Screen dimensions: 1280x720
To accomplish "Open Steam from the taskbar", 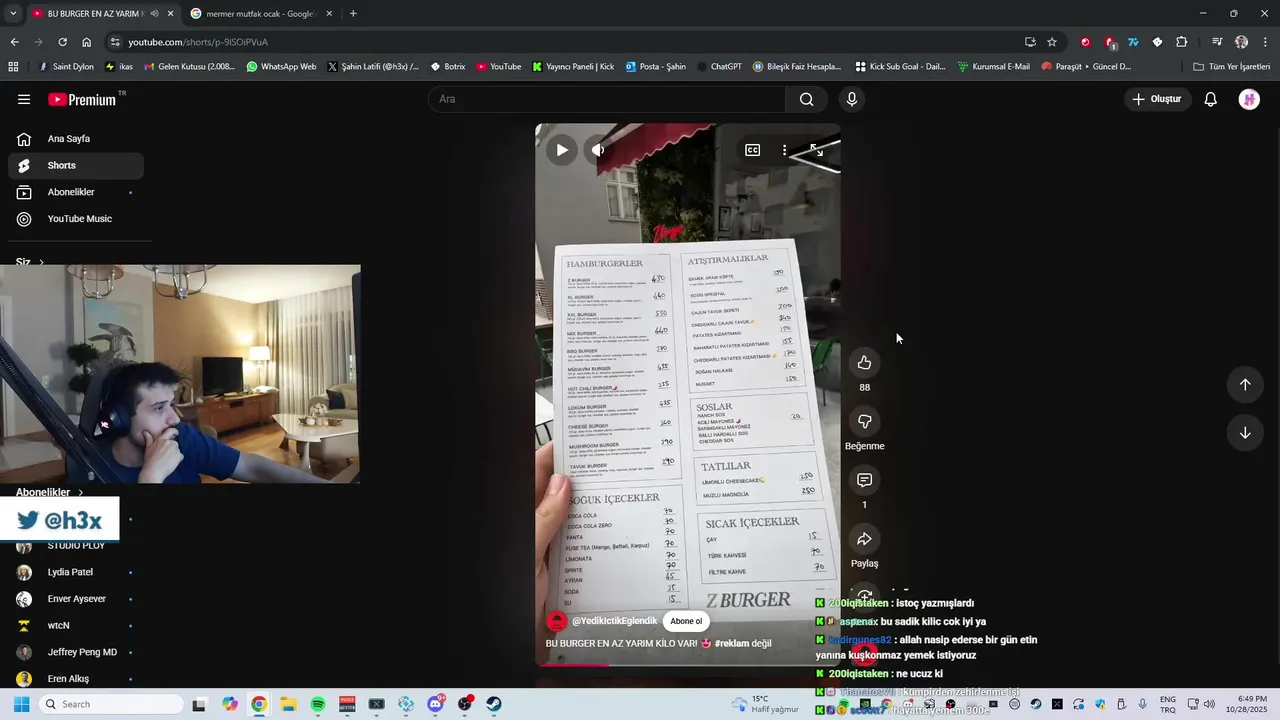I will [x=494, y=704].
